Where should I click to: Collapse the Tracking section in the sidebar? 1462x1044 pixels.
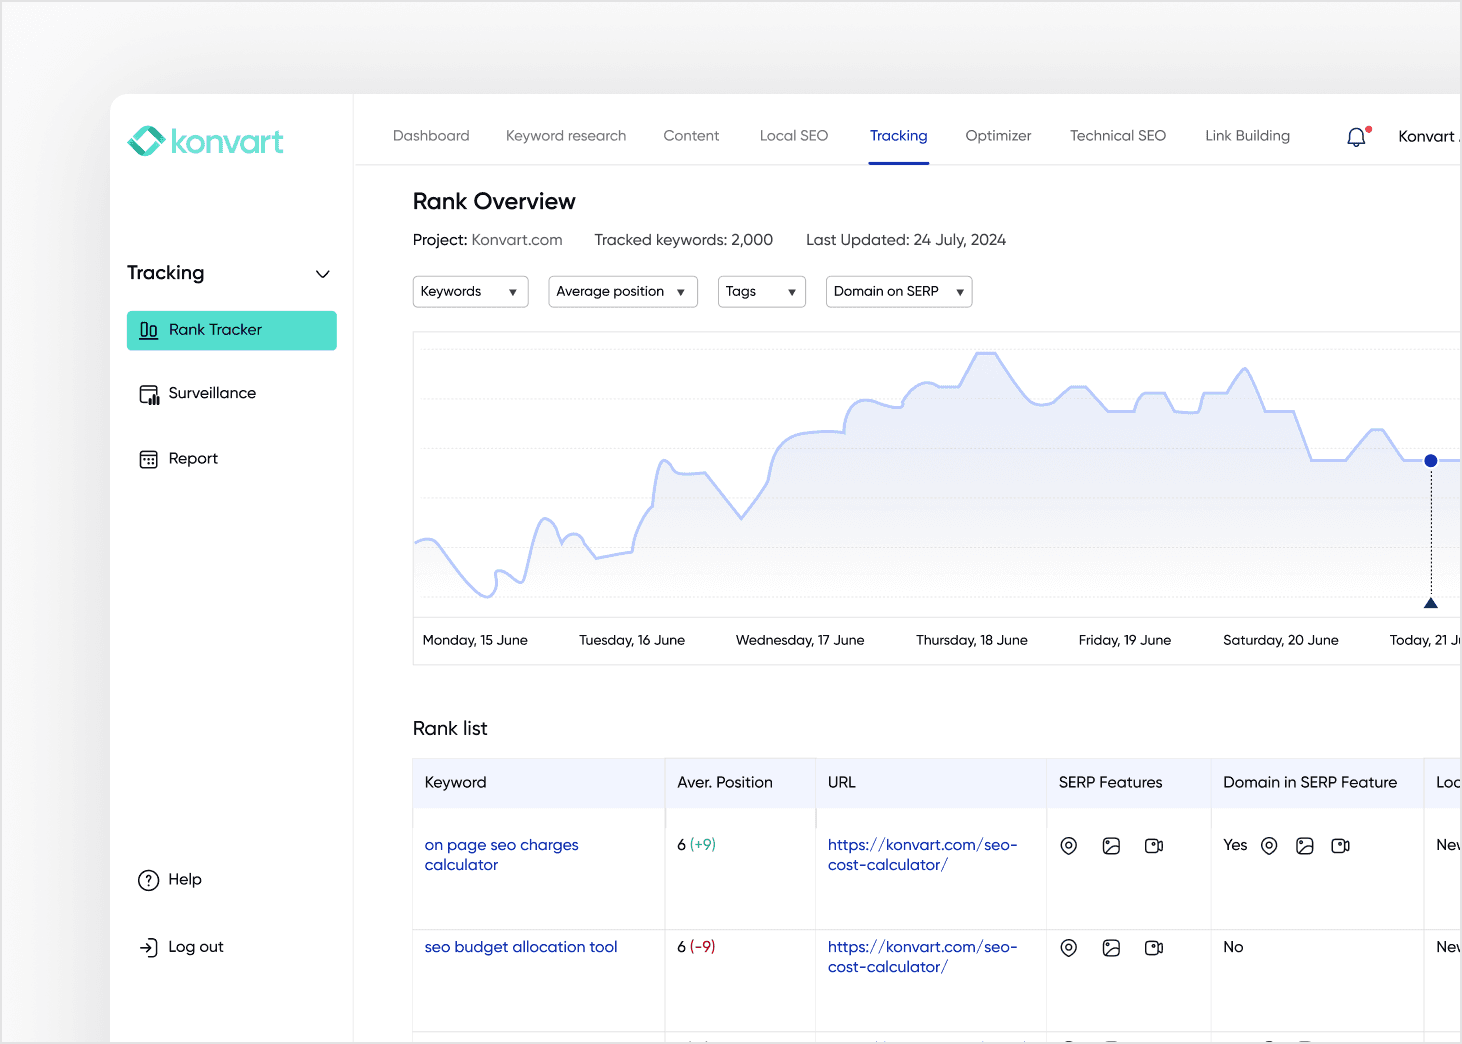pos(322,273)
